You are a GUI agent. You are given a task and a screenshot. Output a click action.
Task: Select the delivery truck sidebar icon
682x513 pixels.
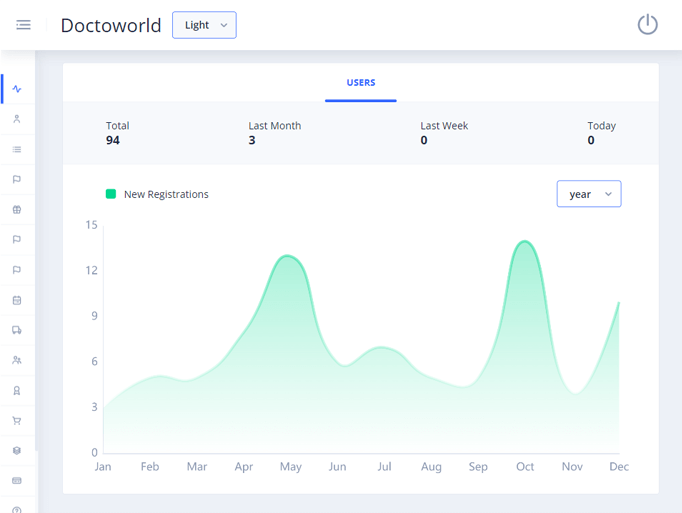17,330
